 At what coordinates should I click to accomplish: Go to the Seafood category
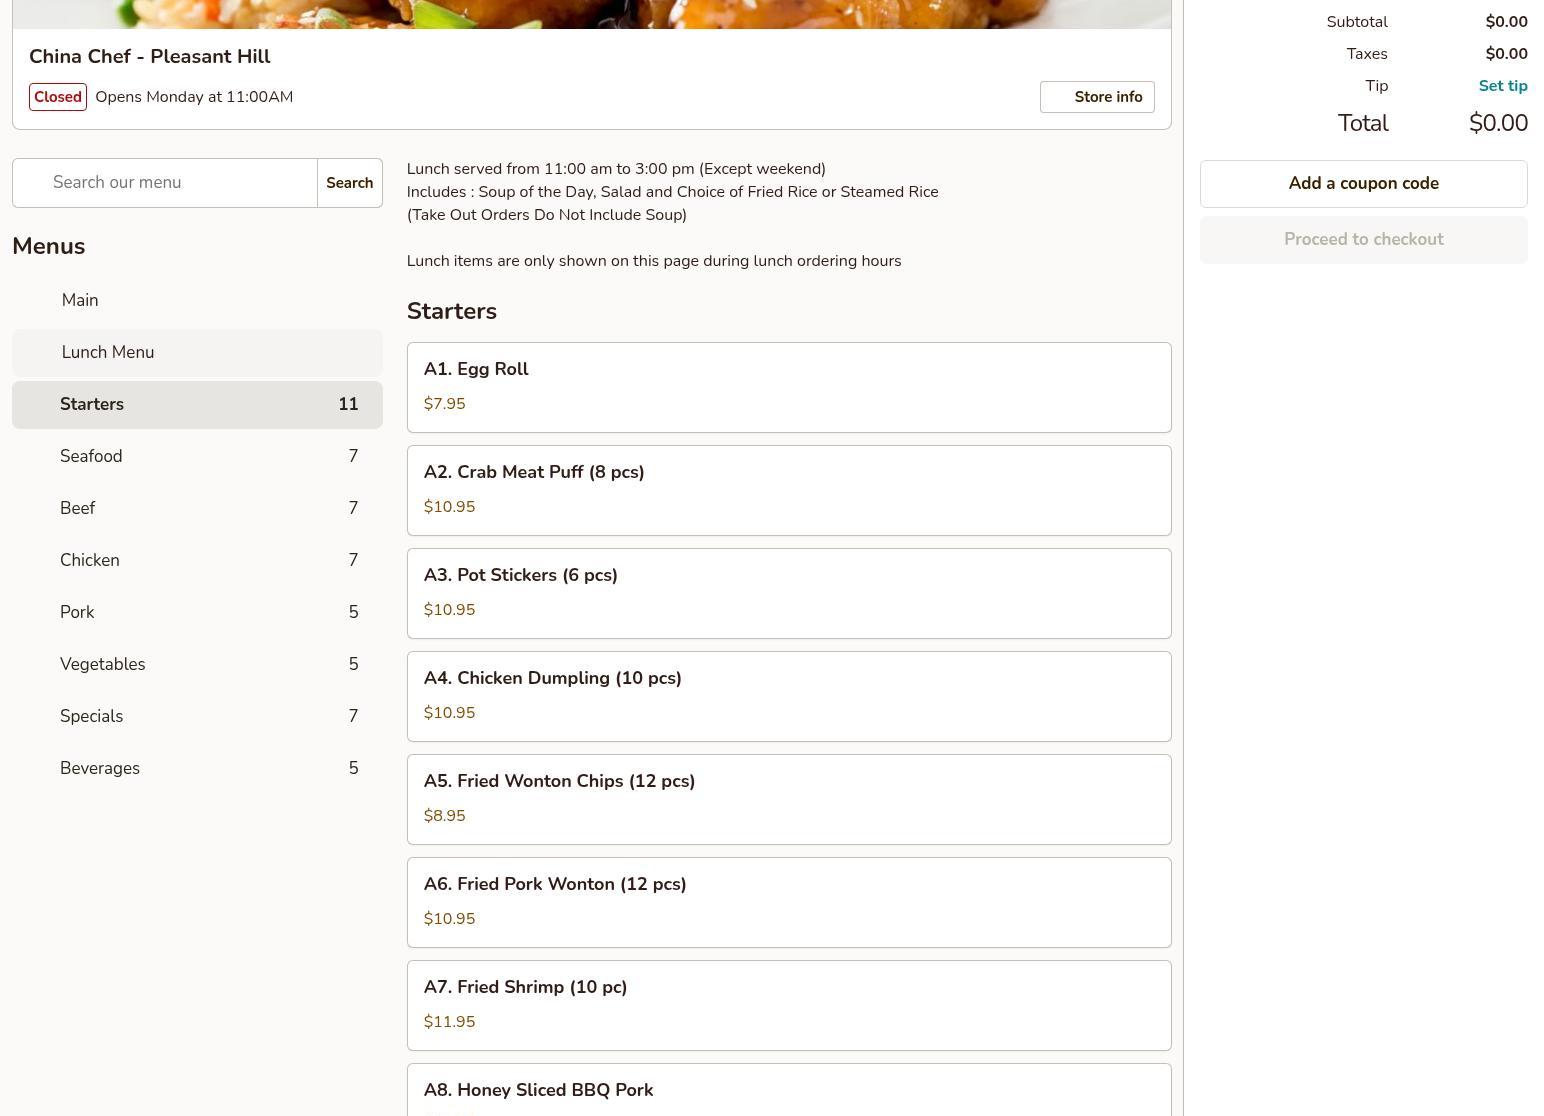196,457
